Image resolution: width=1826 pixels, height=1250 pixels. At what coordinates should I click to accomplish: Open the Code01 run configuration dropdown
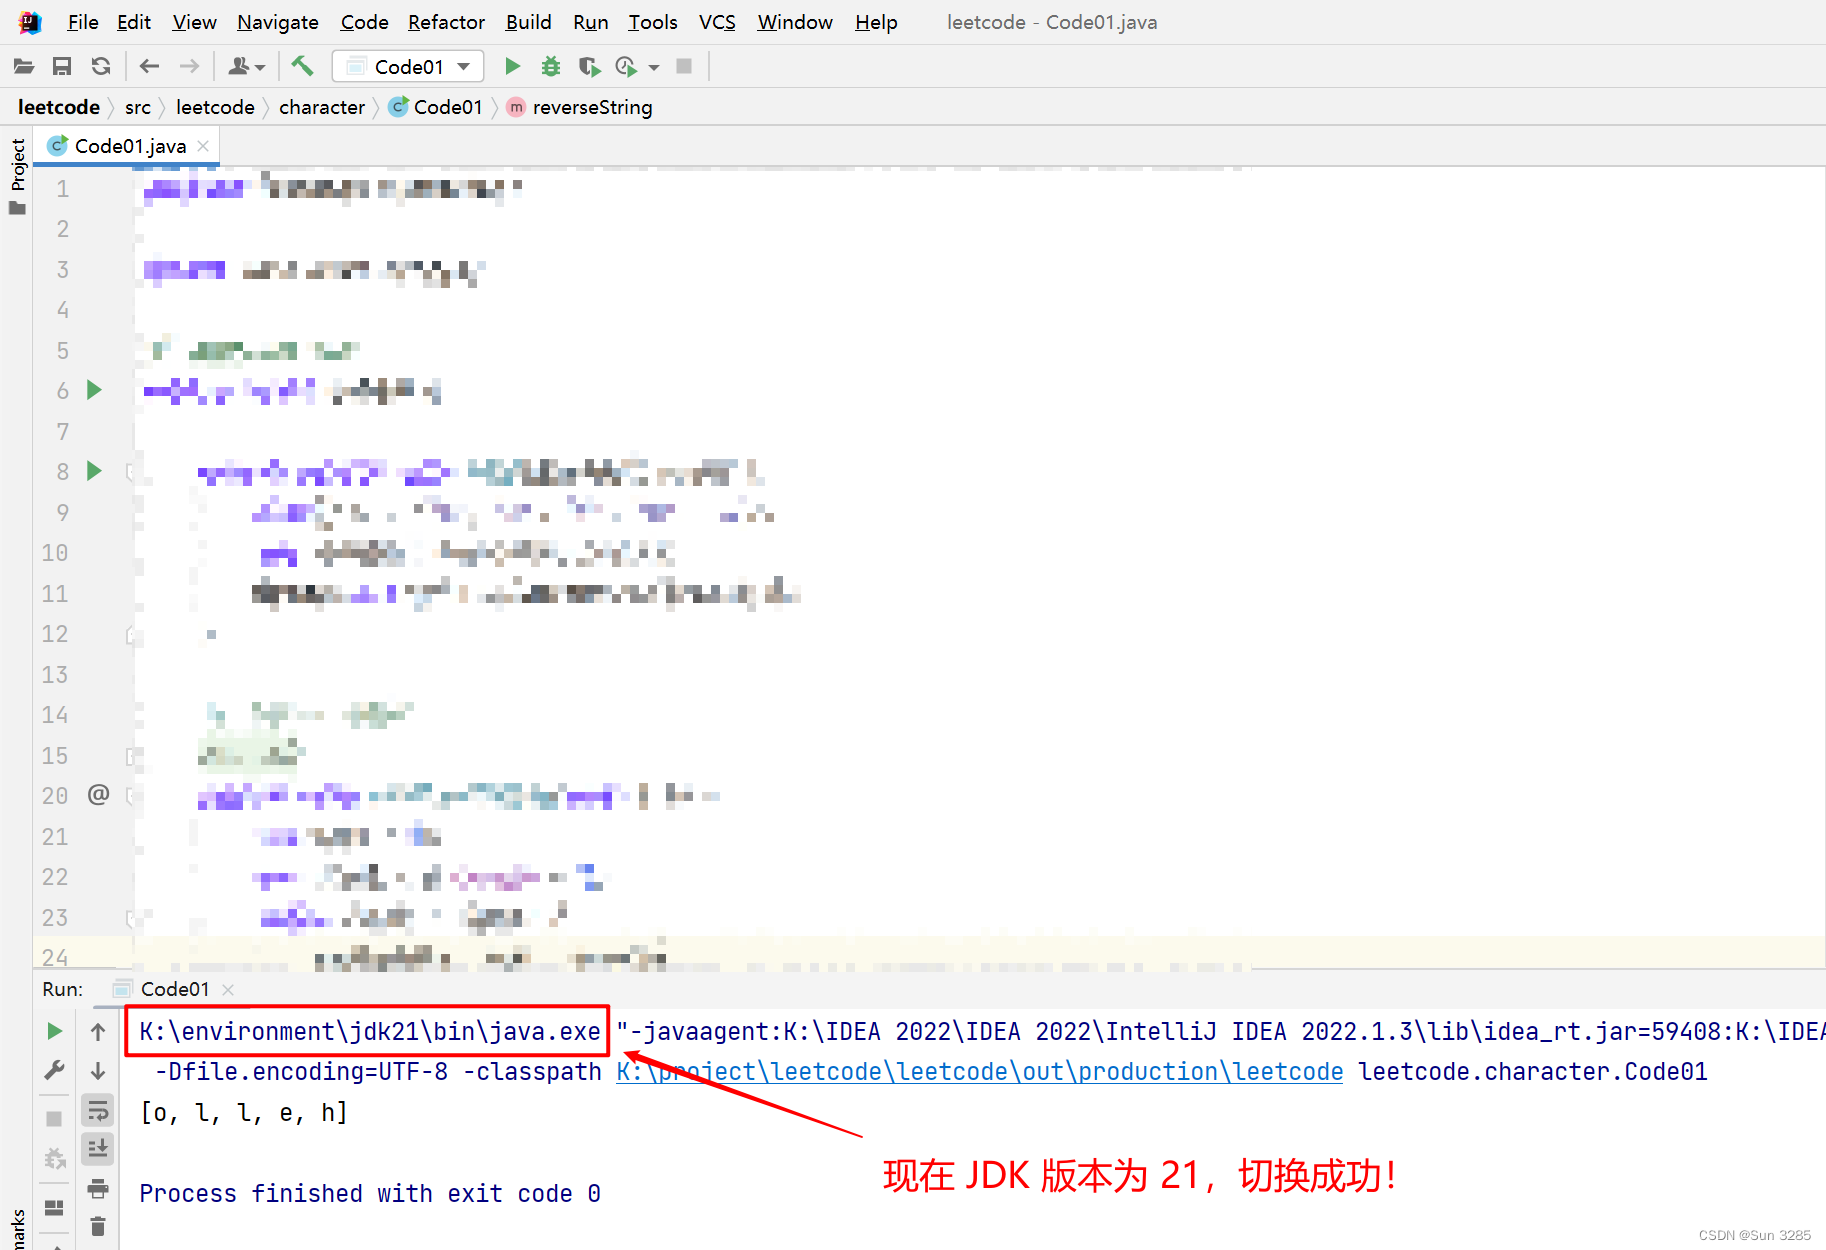coord(408,66)
